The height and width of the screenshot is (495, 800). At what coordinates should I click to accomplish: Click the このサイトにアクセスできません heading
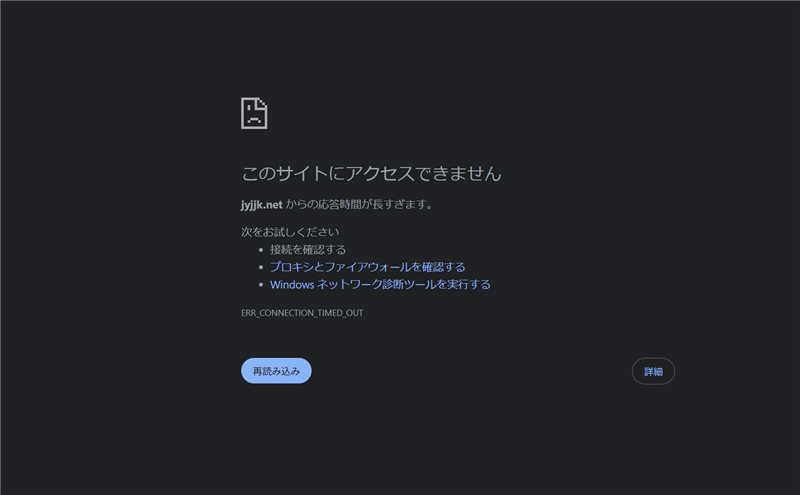(x=371, y=174)
